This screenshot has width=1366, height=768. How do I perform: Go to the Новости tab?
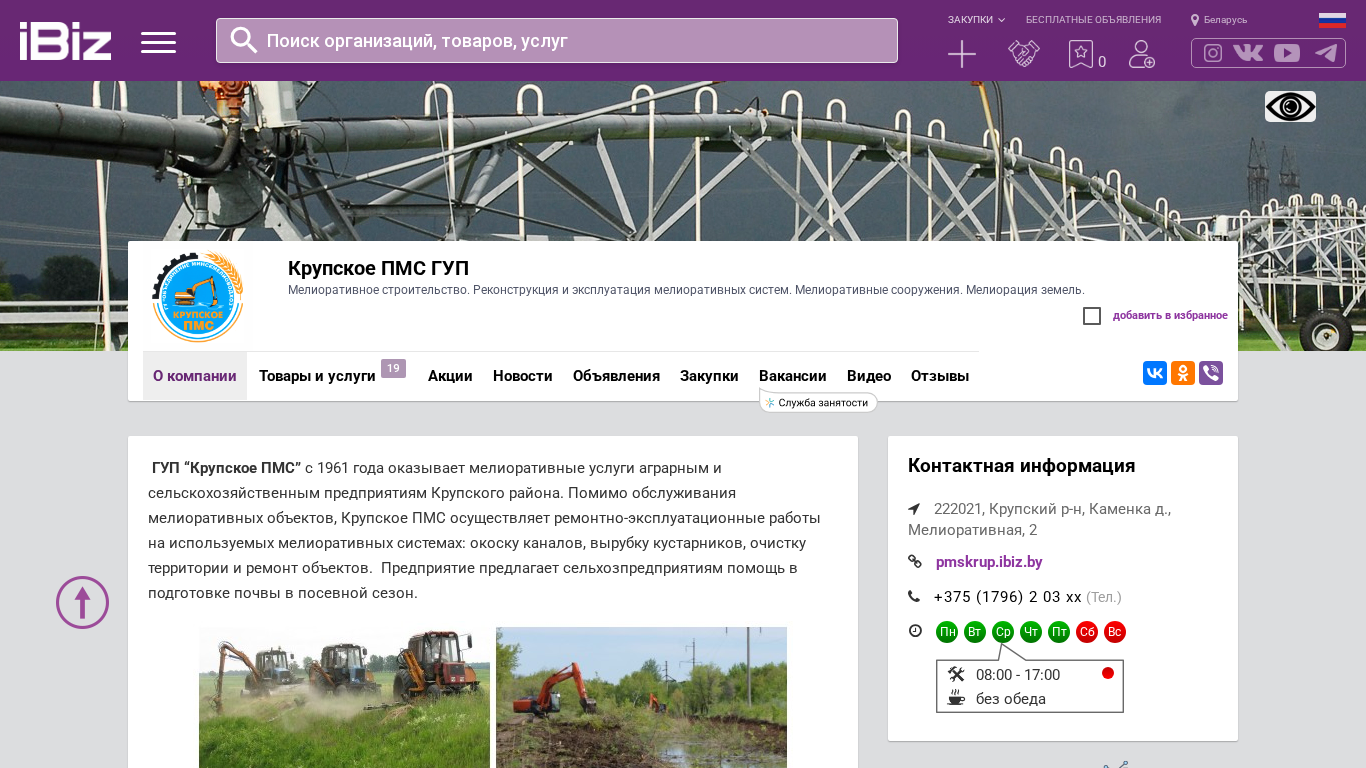[523, 376]
